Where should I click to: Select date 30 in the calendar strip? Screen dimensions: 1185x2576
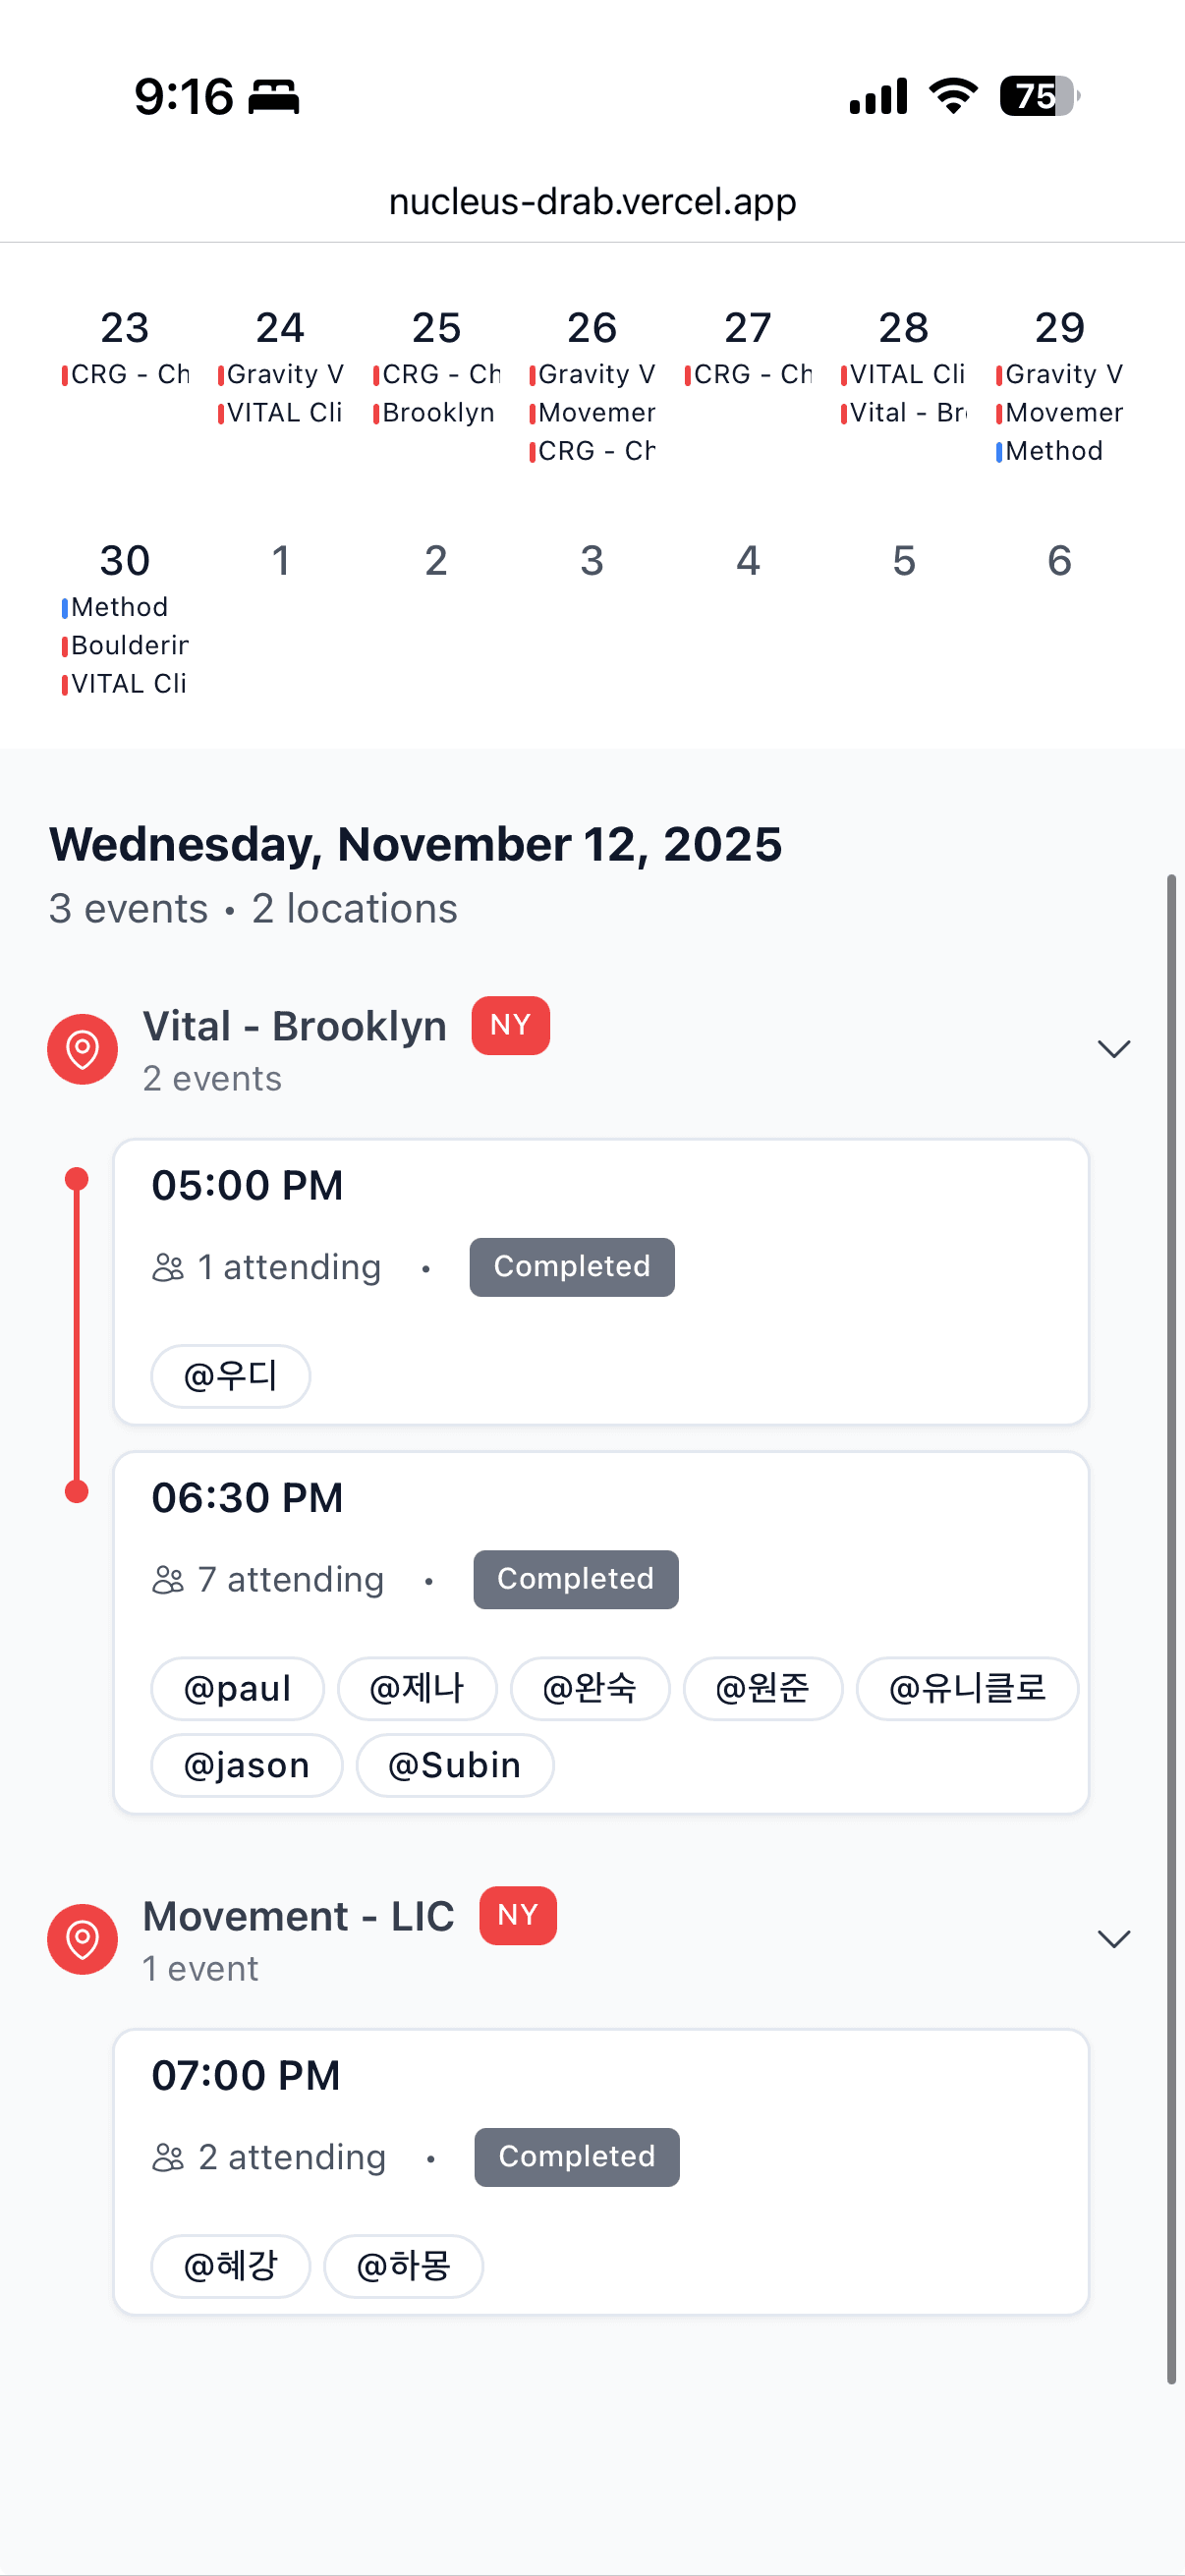[x=124, y=560]
